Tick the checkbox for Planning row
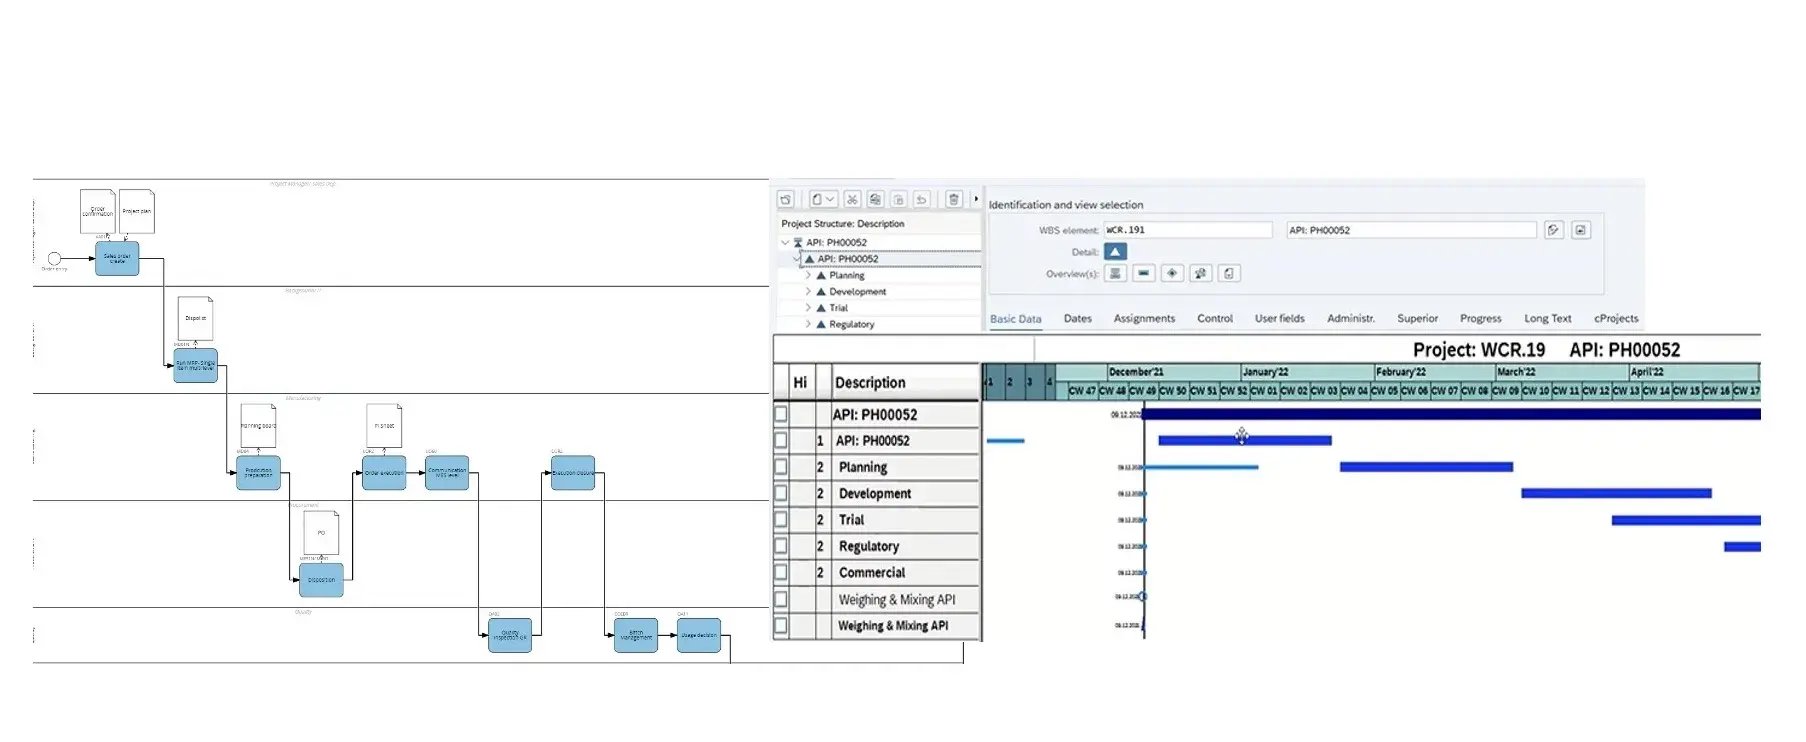The width and height of the screenshot is (1806, 742). [781, 467]
